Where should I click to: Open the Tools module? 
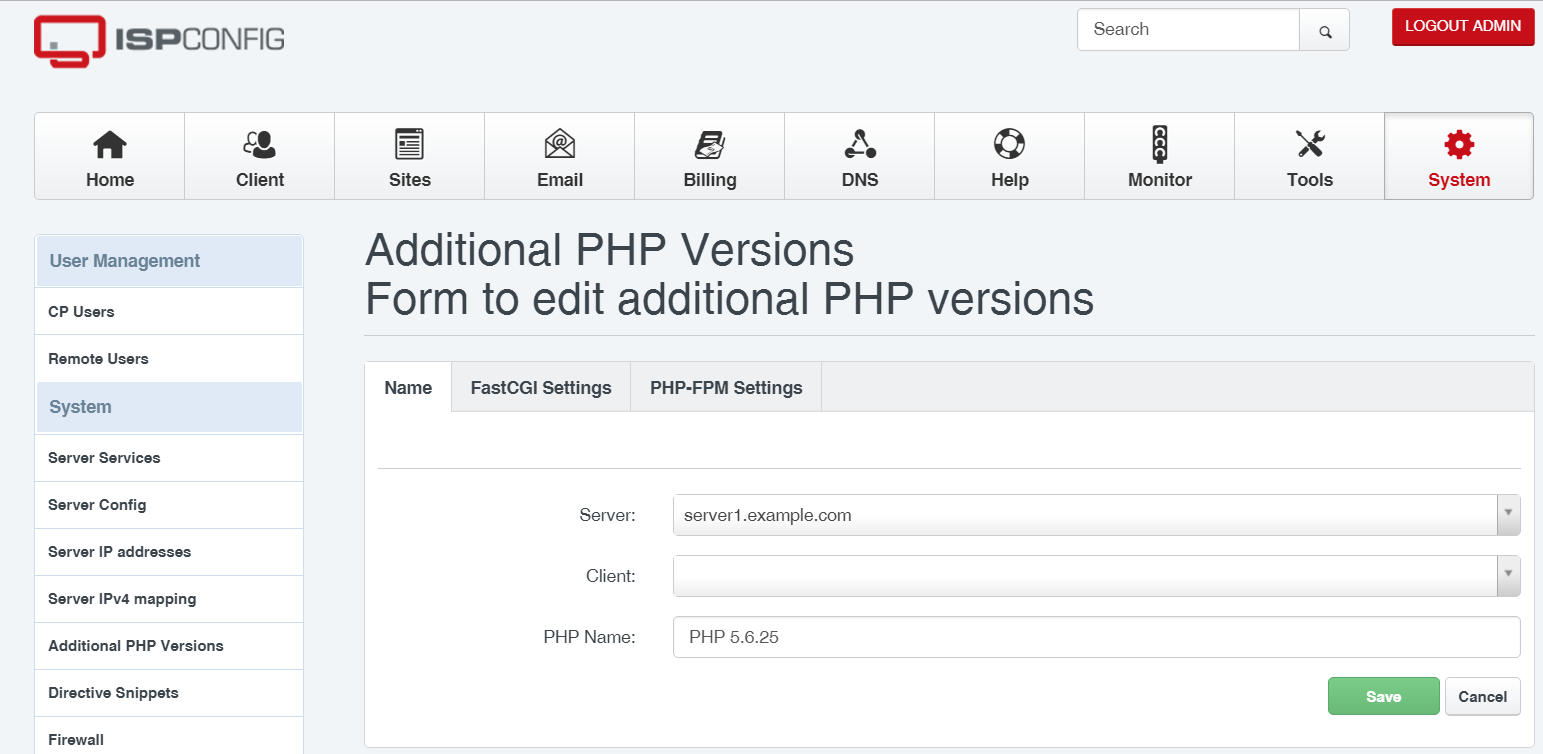(1310, 157)
